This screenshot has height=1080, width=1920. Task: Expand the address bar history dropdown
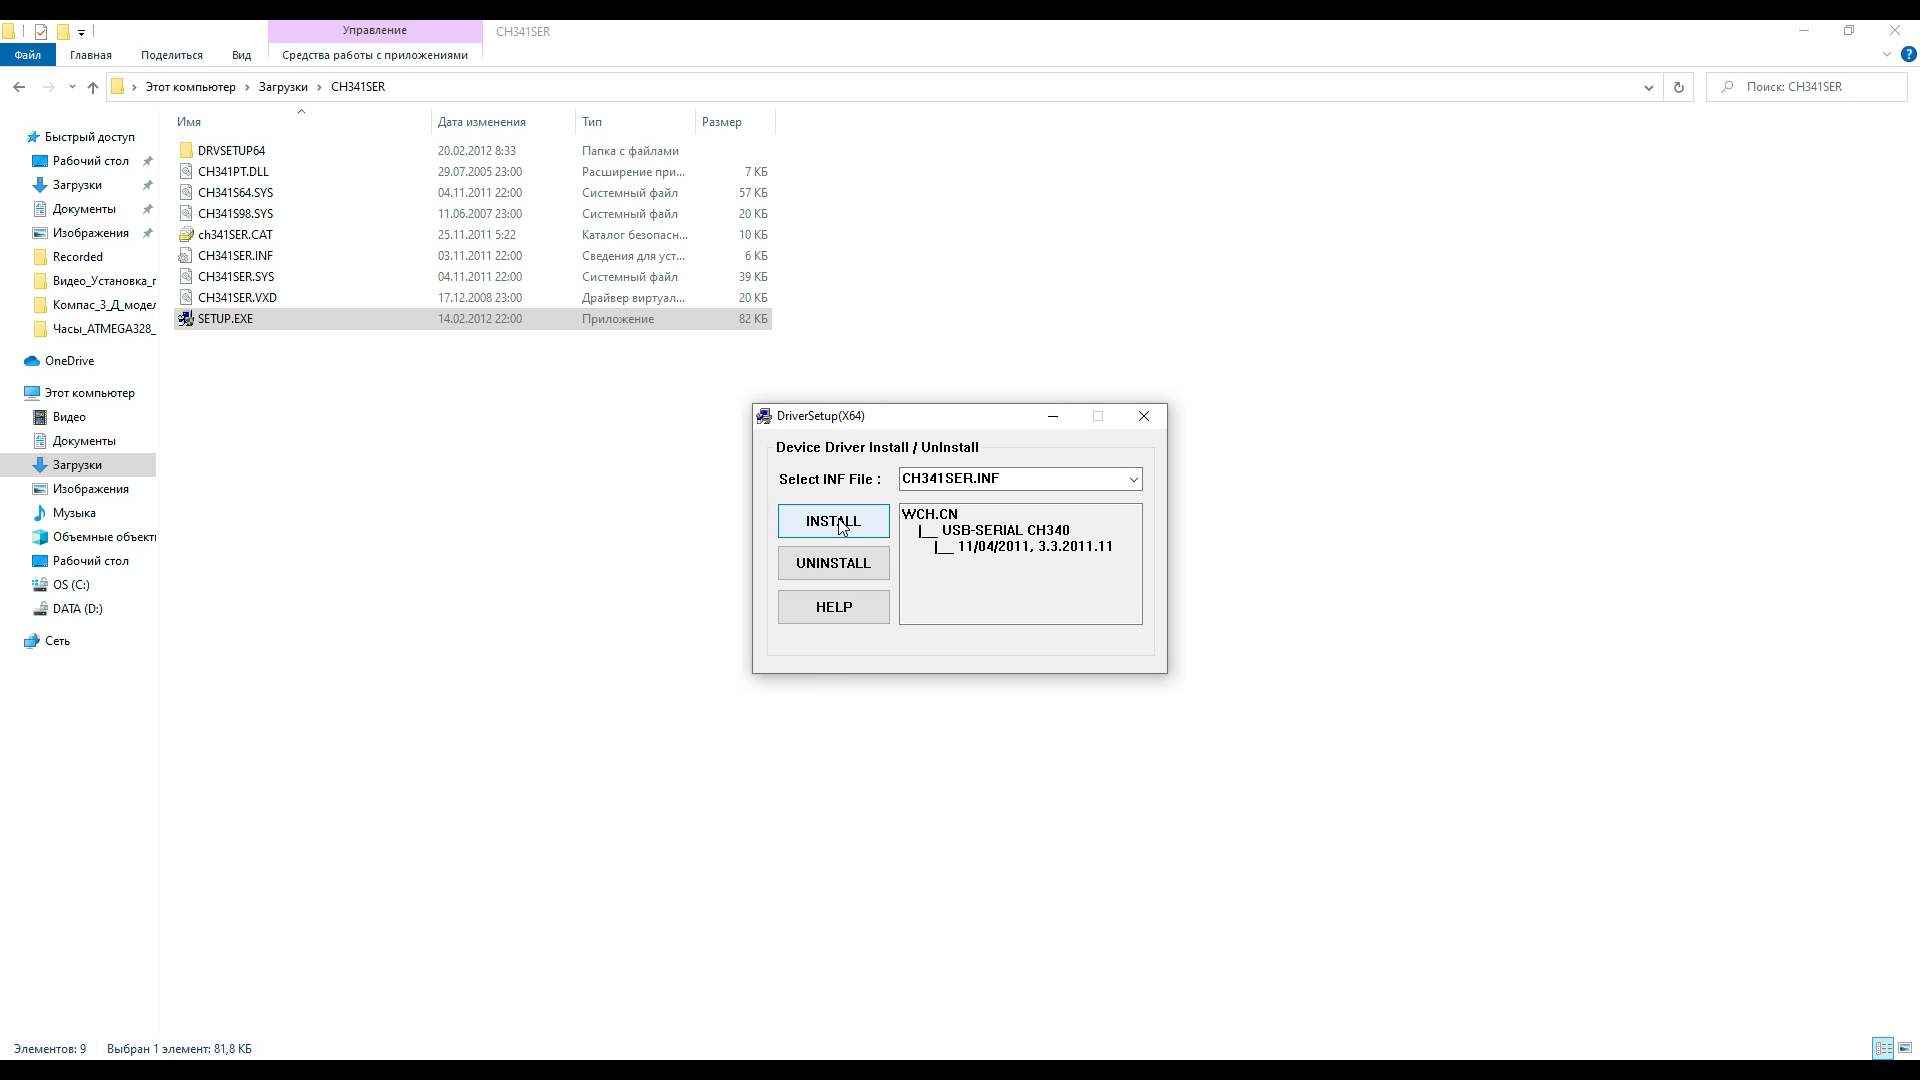(x=1648, y=87)
